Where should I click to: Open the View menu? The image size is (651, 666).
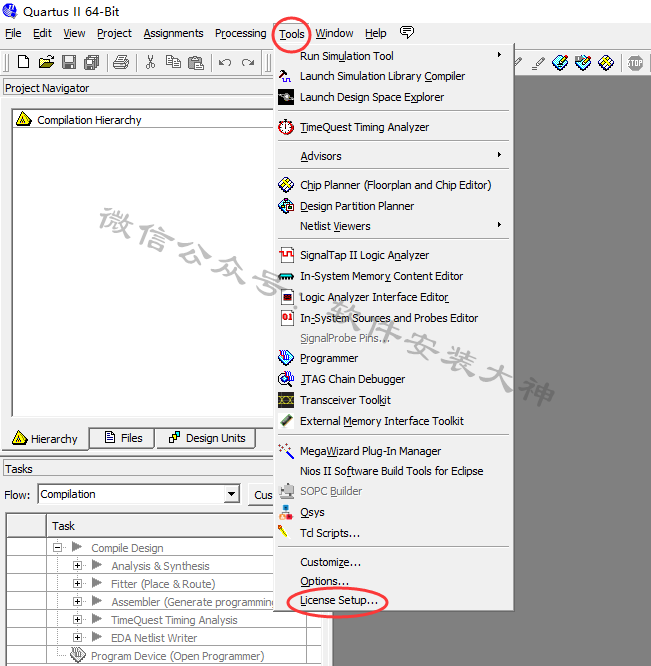[74, 33]
